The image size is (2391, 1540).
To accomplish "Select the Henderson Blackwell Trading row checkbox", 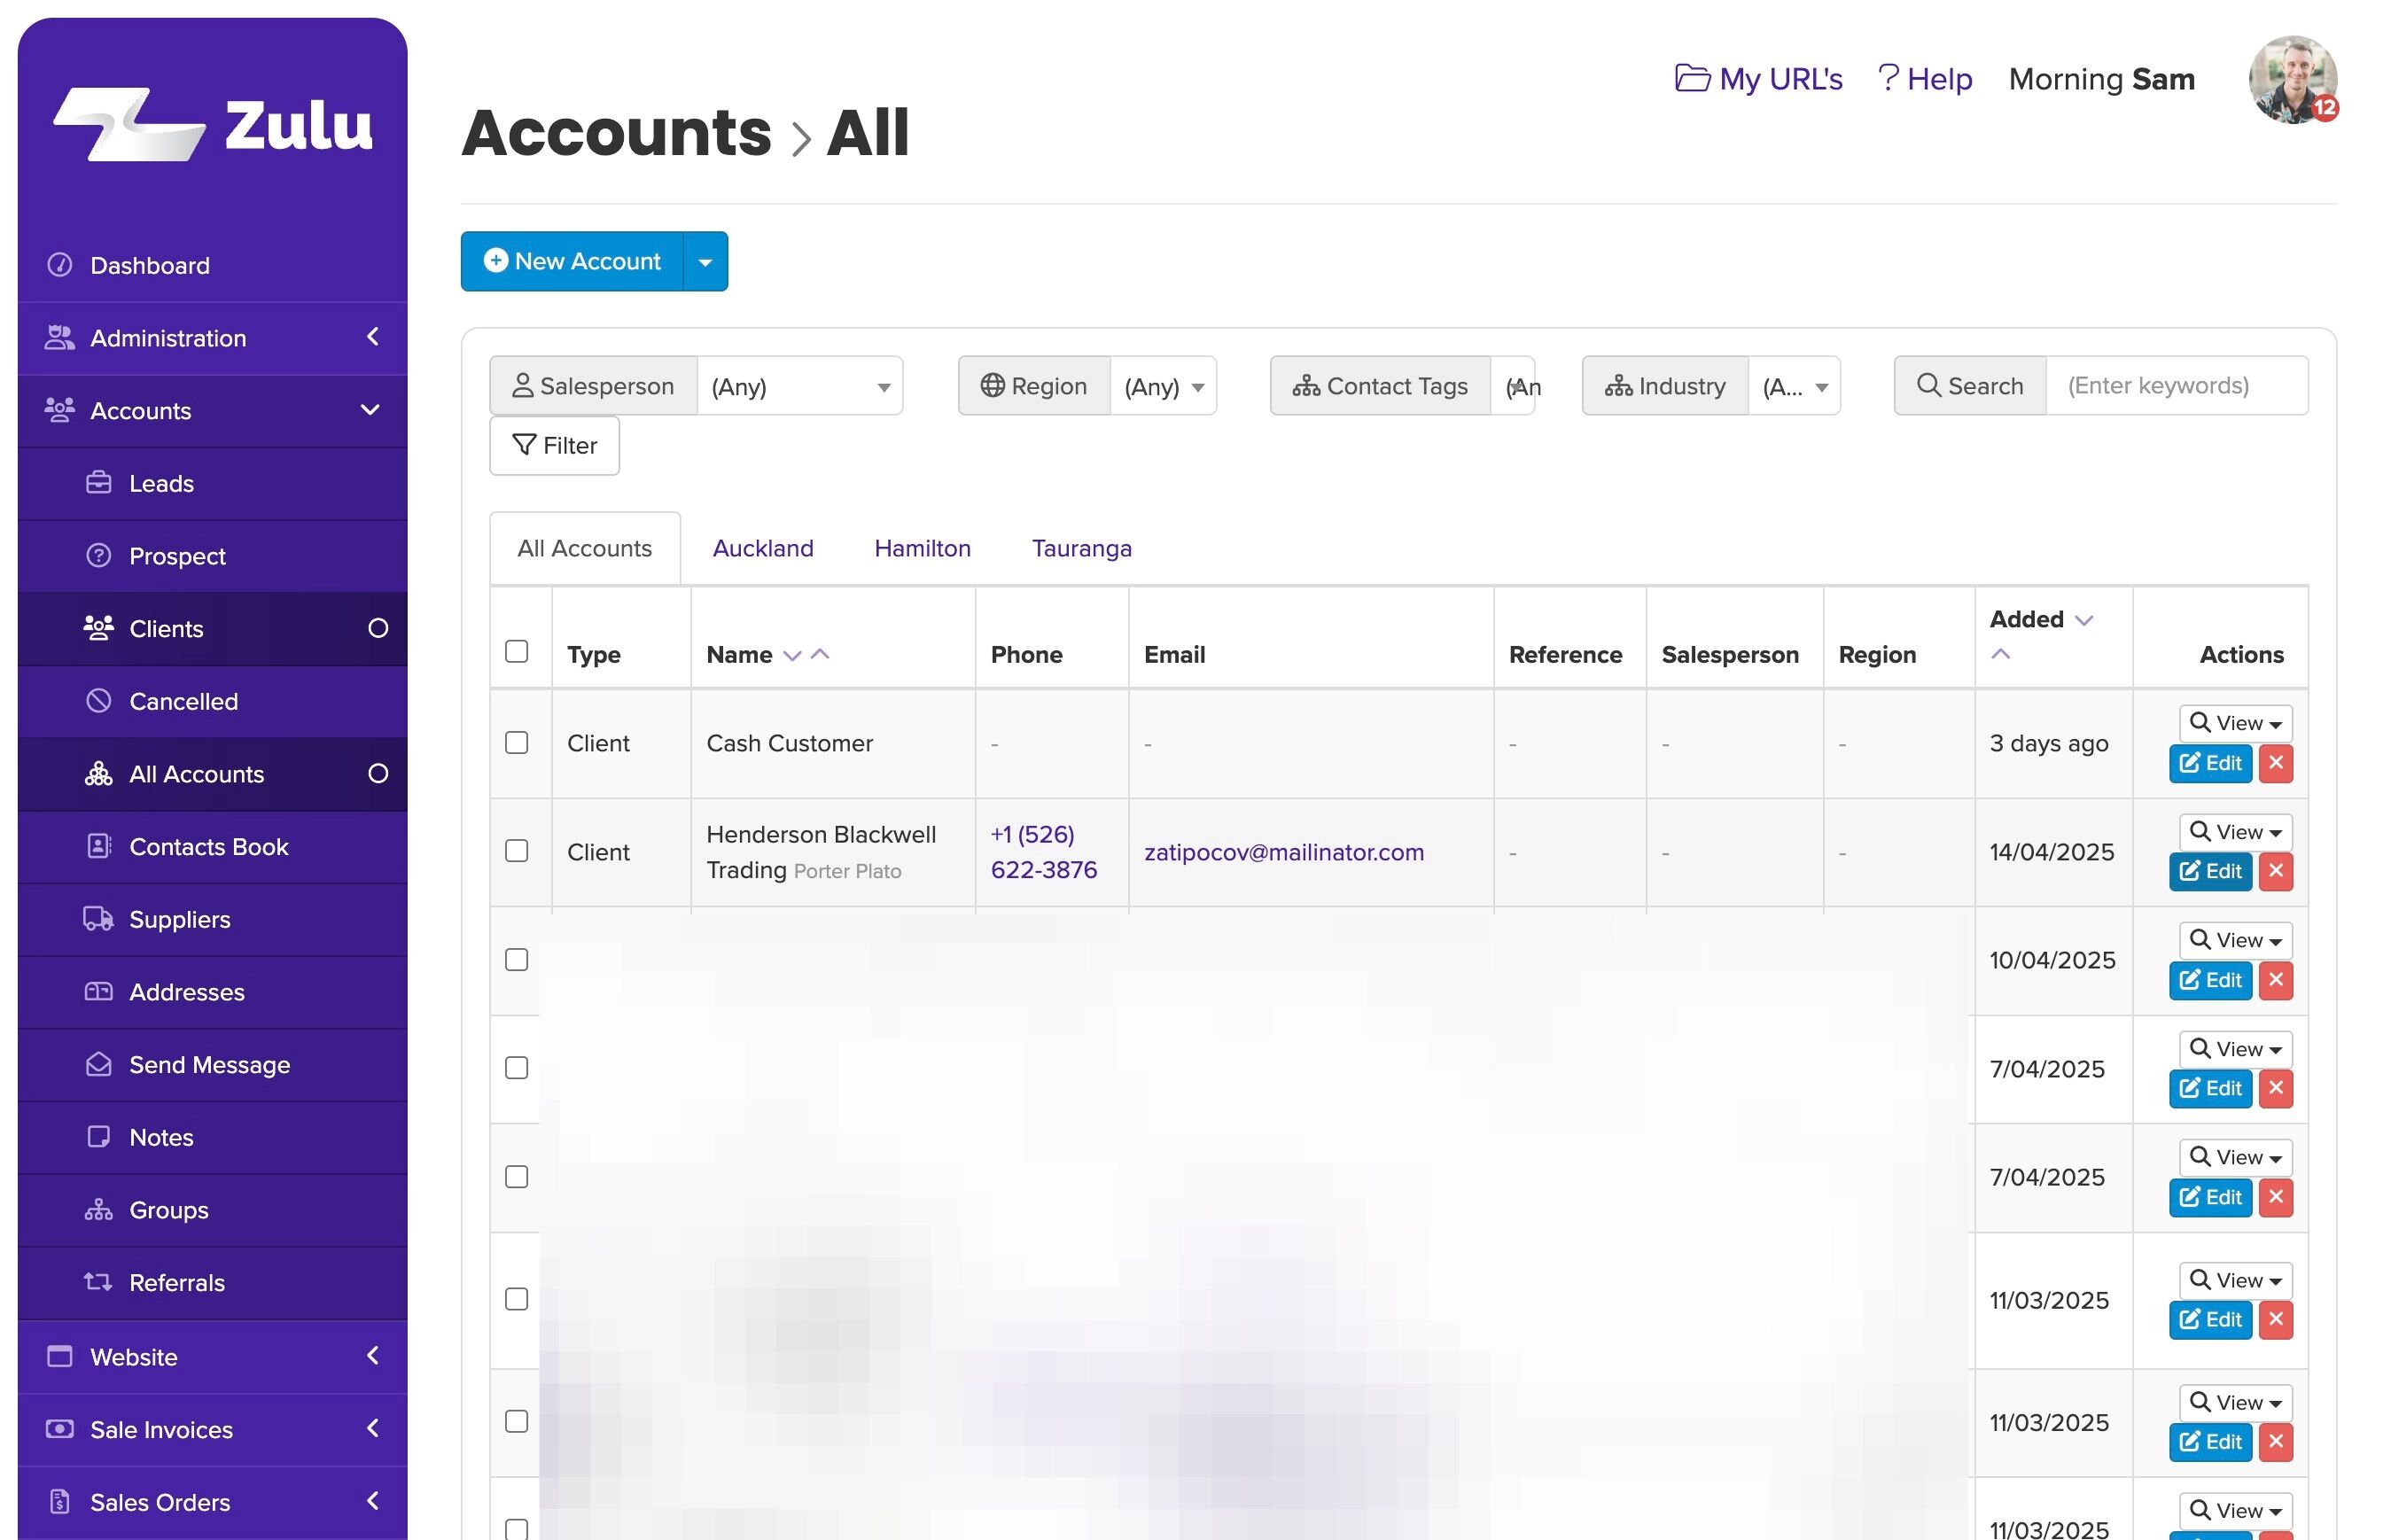I will [516, 851].
